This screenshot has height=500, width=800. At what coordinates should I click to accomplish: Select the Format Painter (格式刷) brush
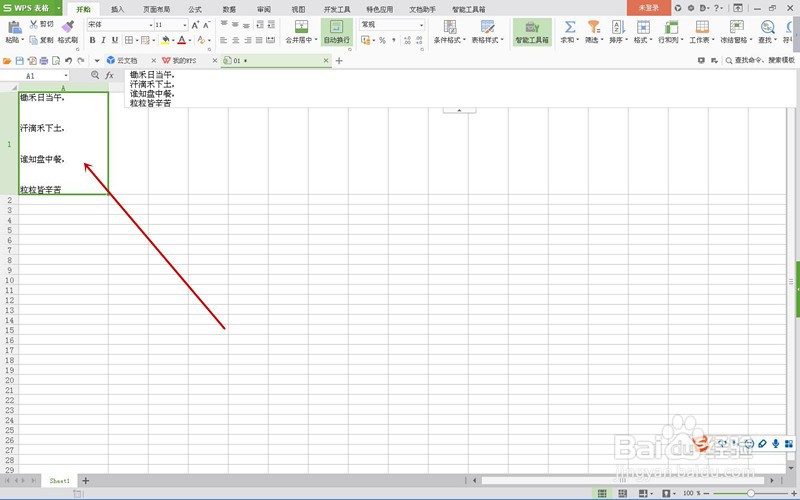[67, 27]
